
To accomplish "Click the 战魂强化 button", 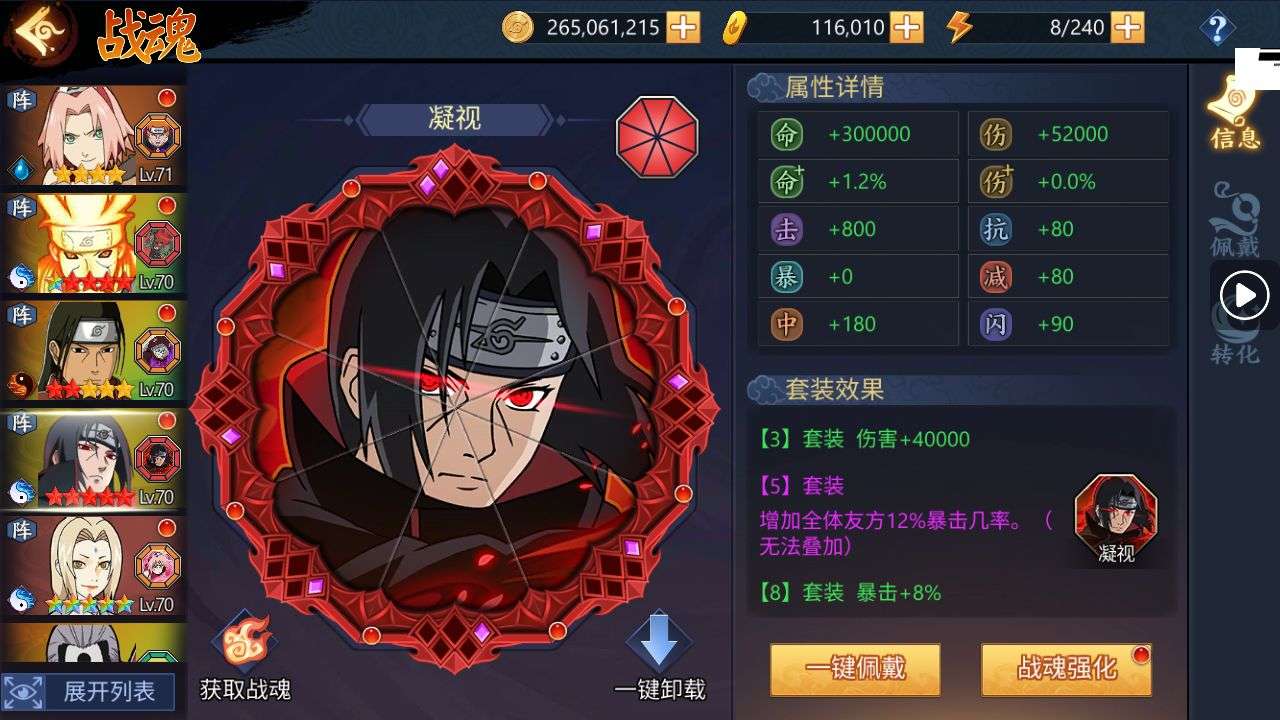I will point(1067,669).
